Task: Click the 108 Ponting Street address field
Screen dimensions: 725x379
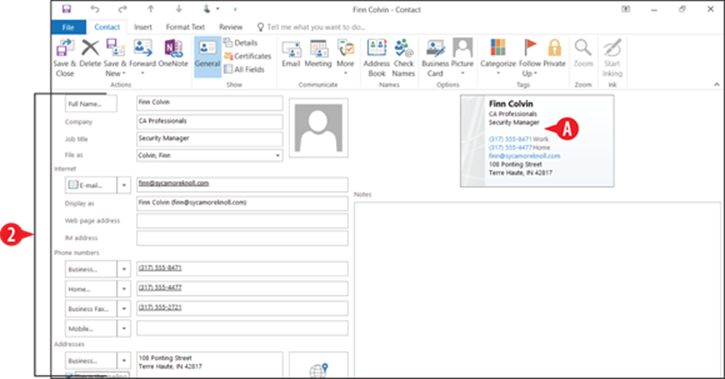Action: point(209,365)
